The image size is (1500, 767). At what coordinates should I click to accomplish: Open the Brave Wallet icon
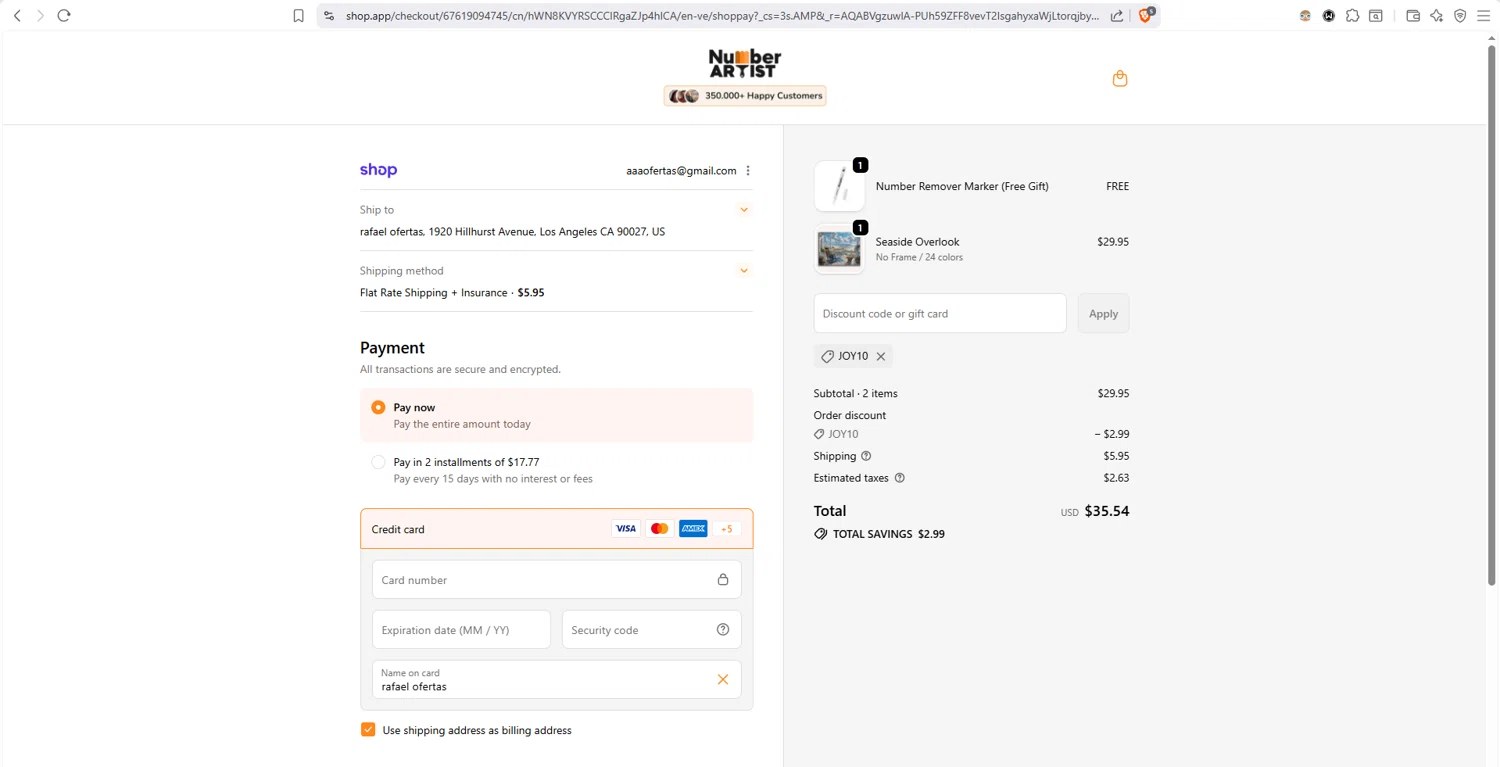coord(1413,16)
